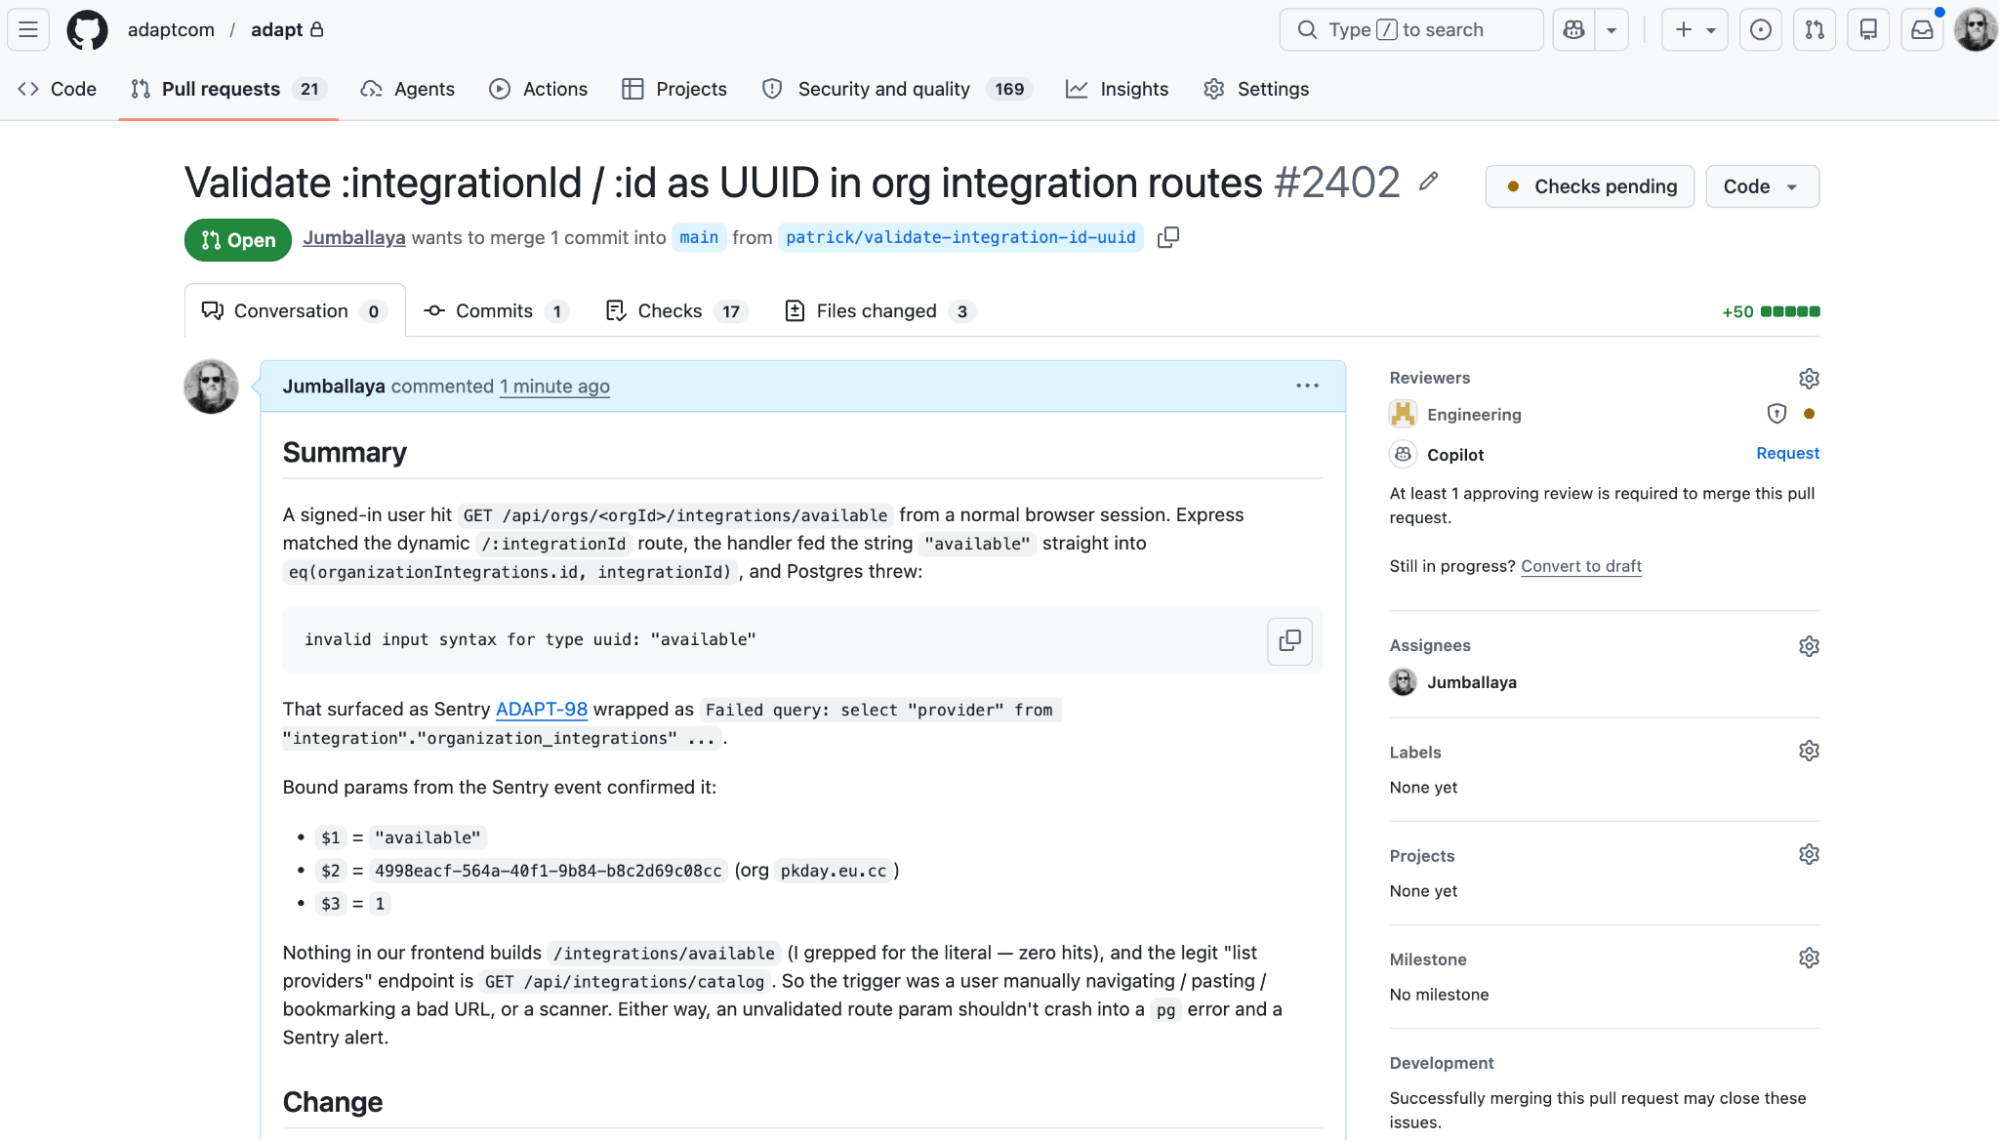The width and height of the screenshot is (1999, 1142).
Task: Open the Insights tab
Action: [1117, 89]
